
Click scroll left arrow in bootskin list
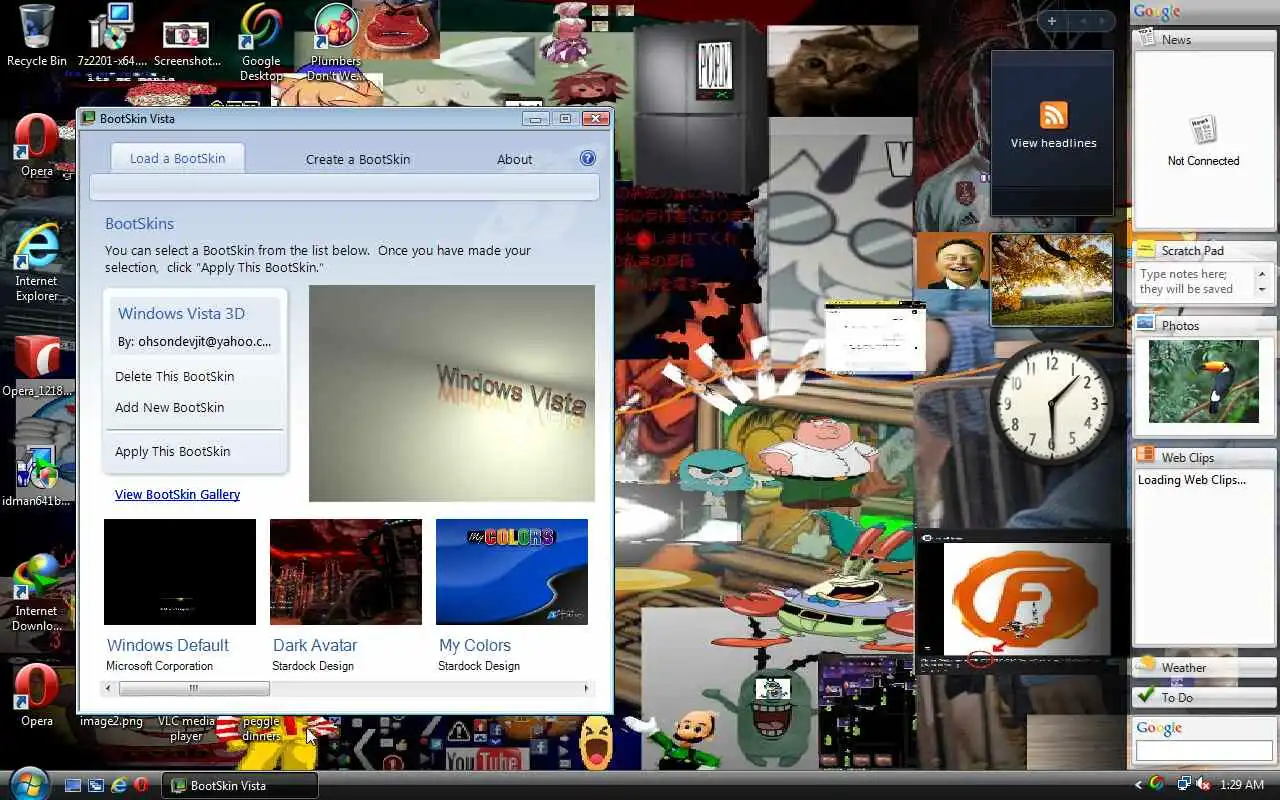coord(109,688)
